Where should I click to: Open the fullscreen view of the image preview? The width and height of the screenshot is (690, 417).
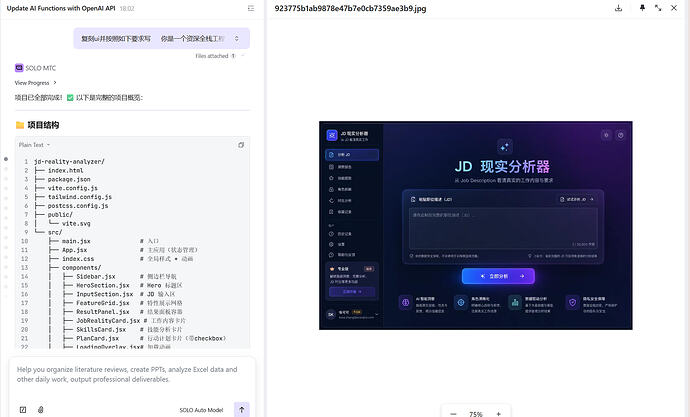[x=659, y=7]
